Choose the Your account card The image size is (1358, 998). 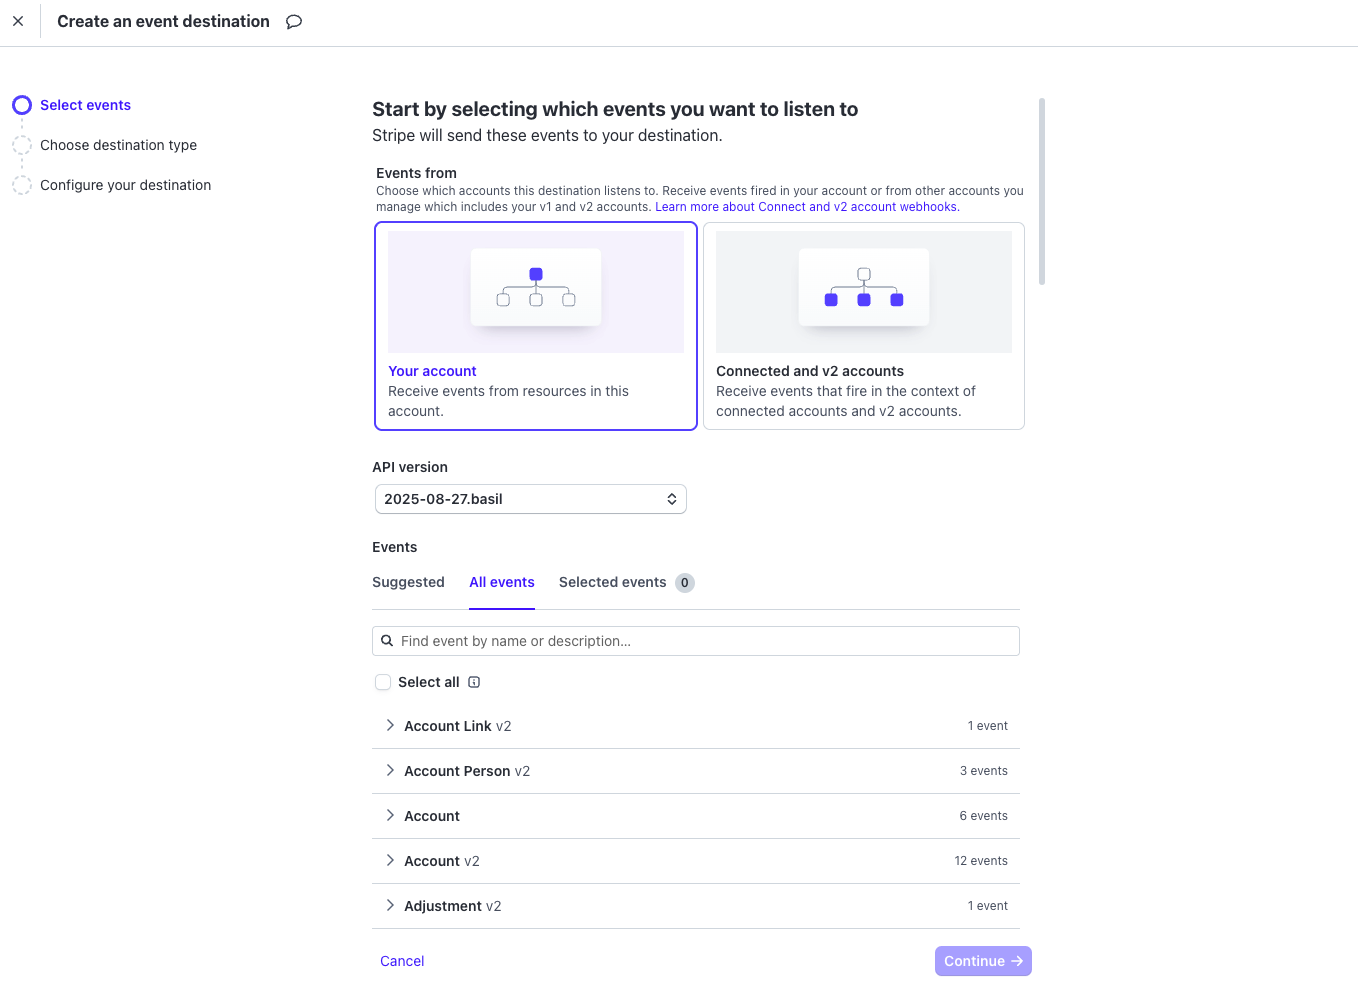click(536, 326)
